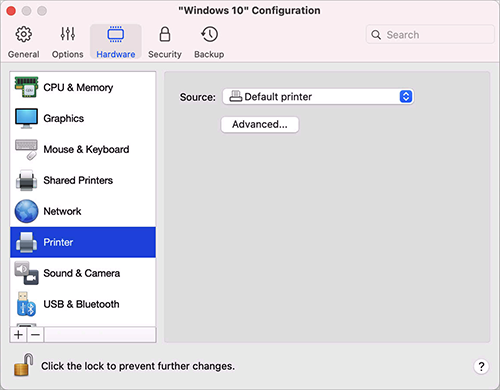This screenshot has width=500, height=390.
Task: Click the search magnifier icon
Action: pos(376,35)
